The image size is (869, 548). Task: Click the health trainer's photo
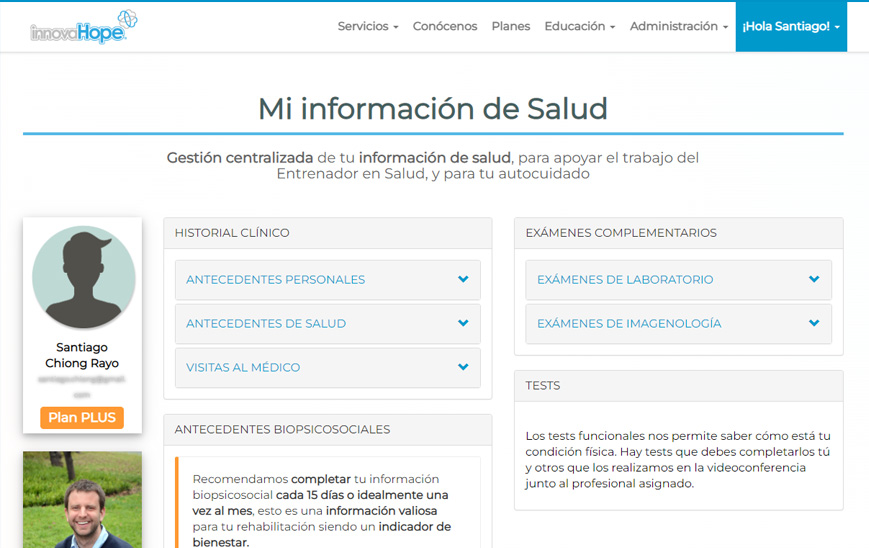point(83,500)
